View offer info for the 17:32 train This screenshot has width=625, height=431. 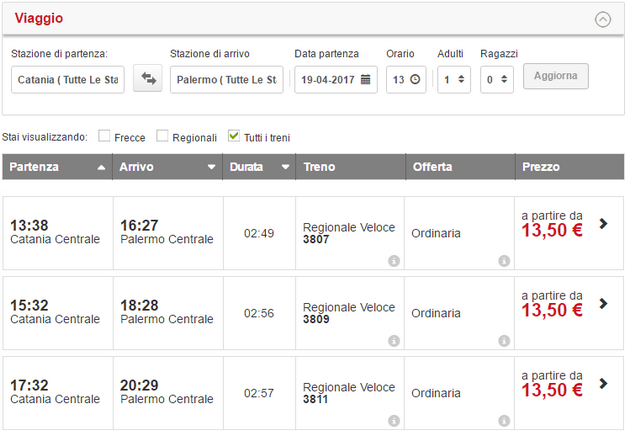tap(503, 419)
